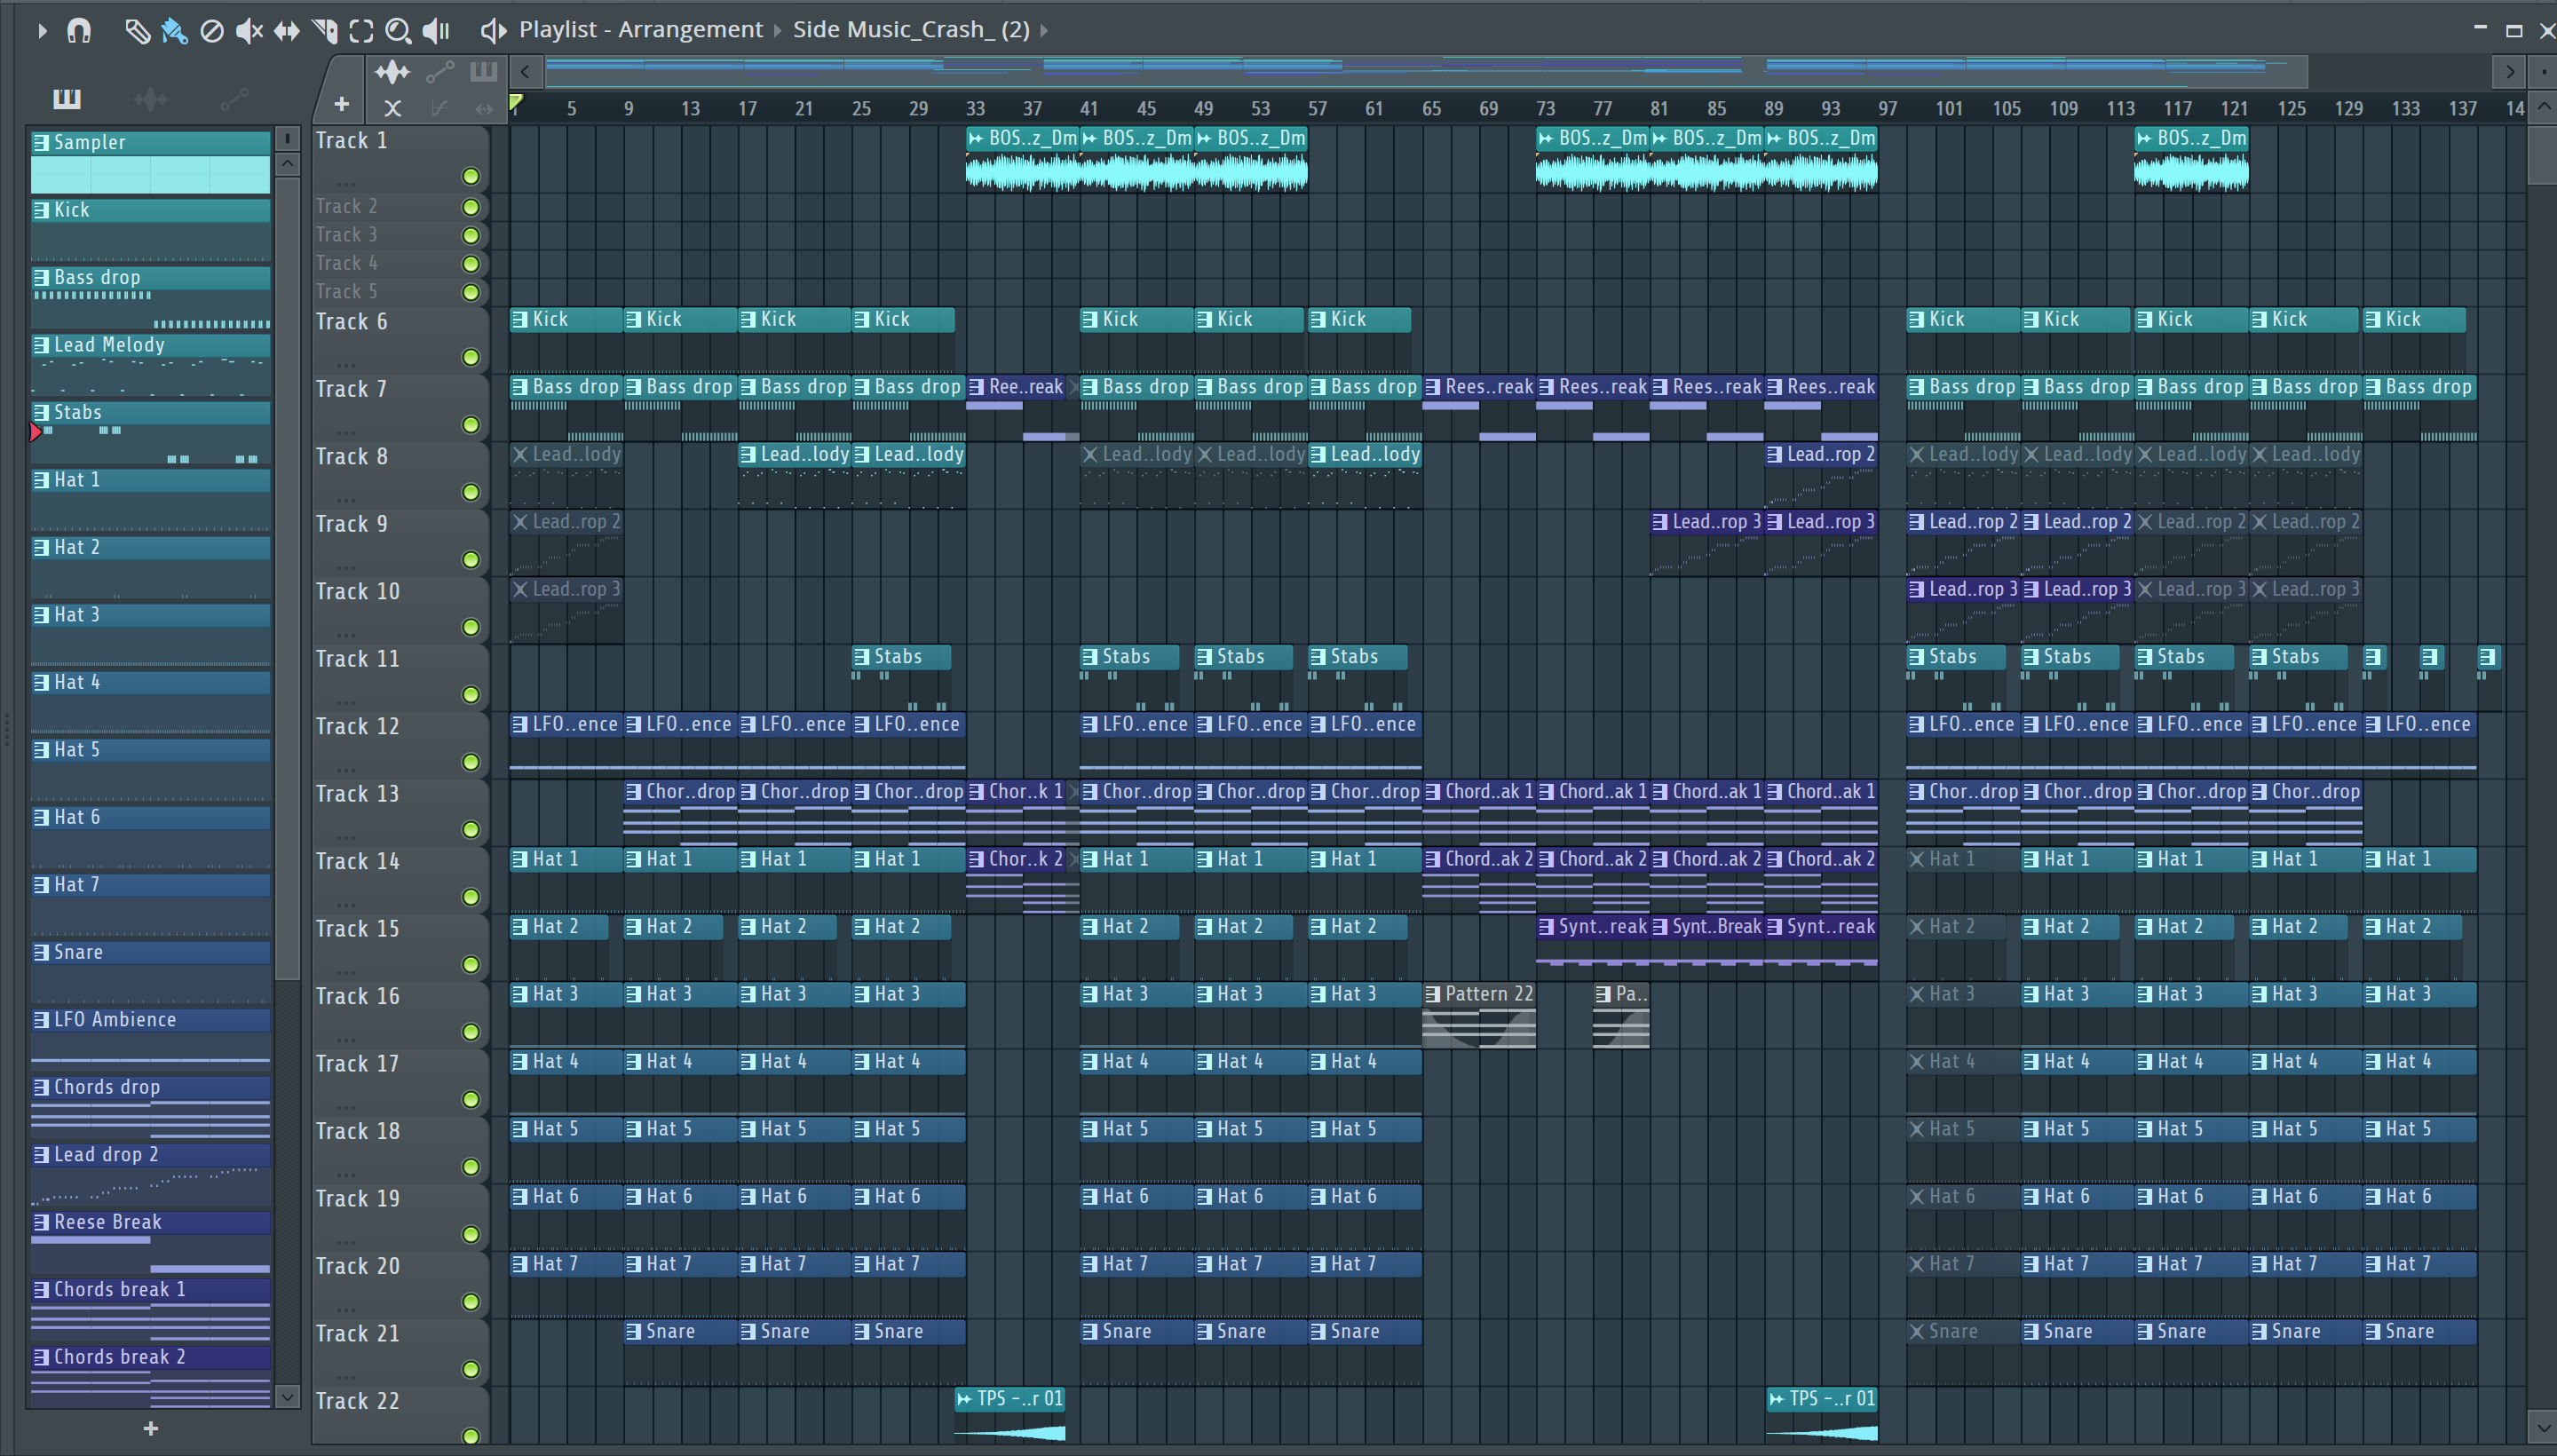
Task: Toggle pattern clip focus keyboard icon
Action: tap(483, 71)
